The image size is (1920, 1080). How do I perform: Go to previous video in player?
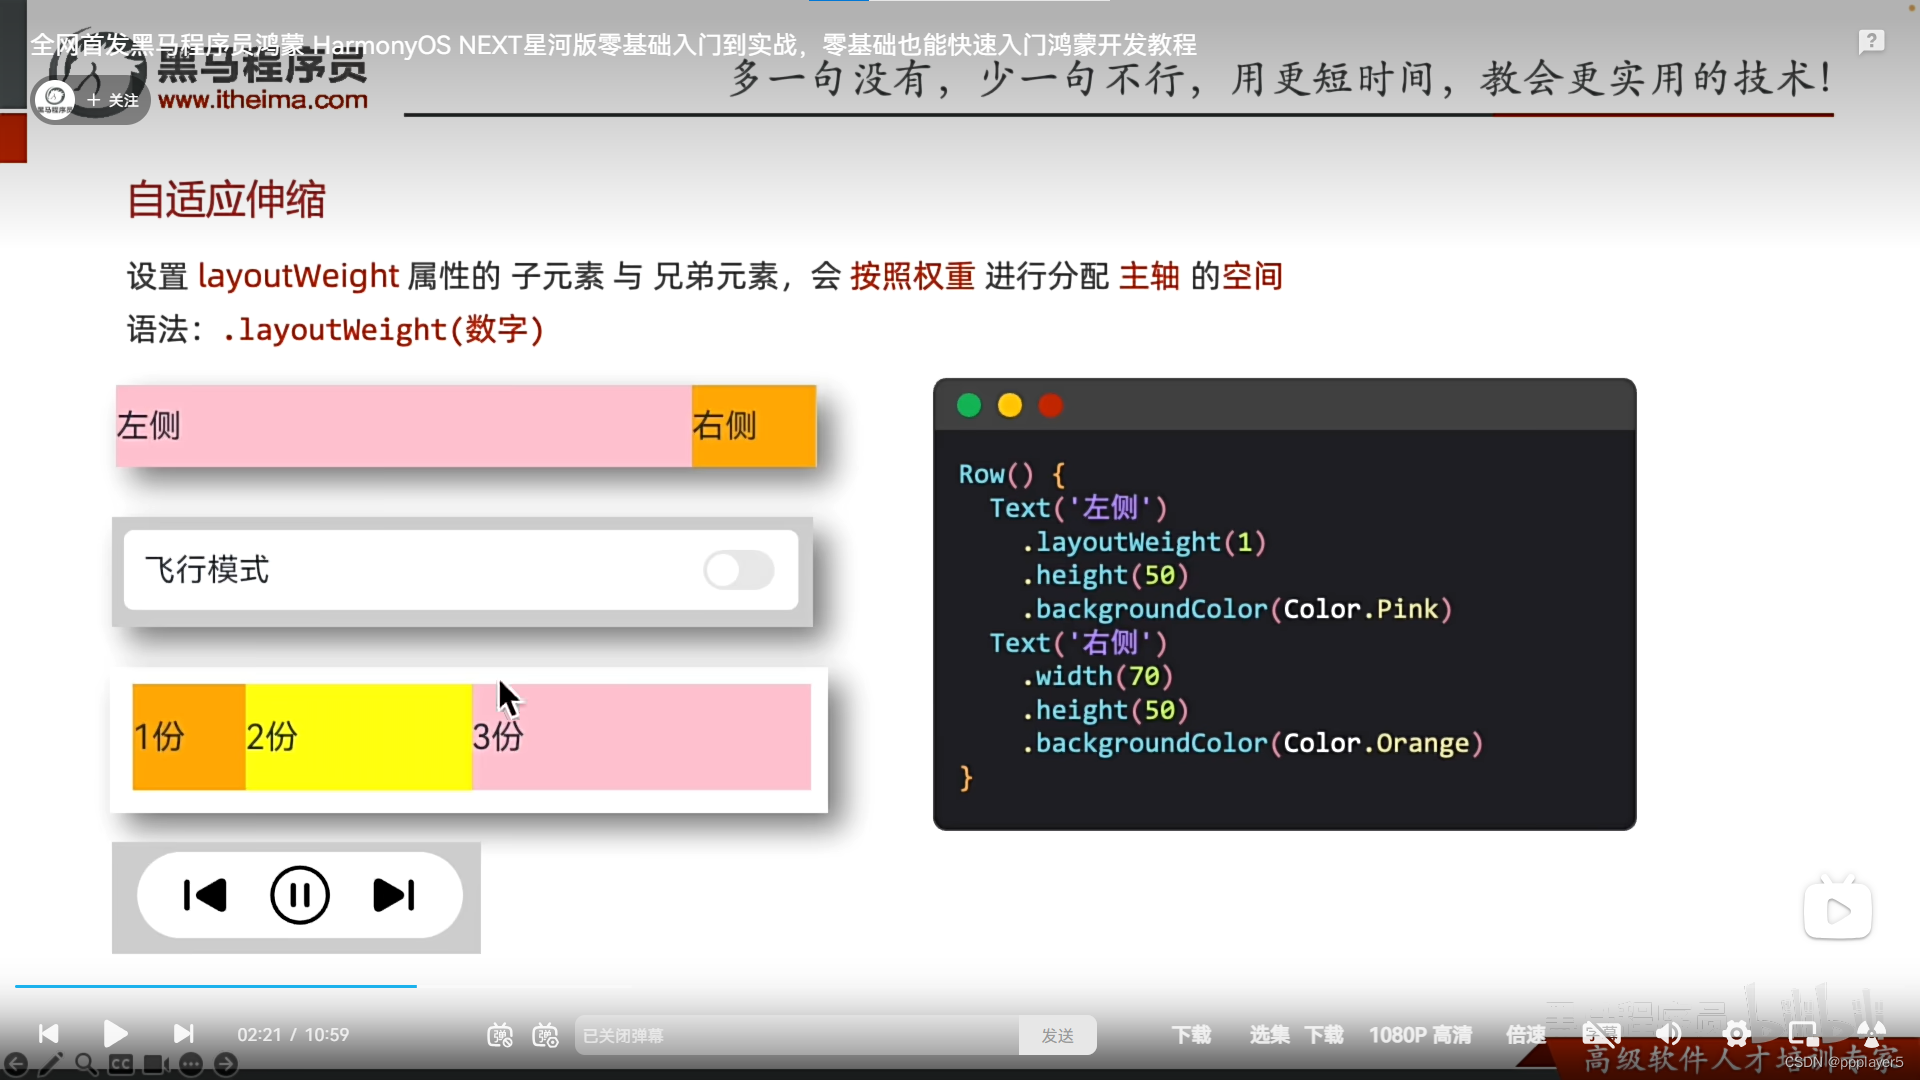pyautogui.click(x=48, y=1034)
